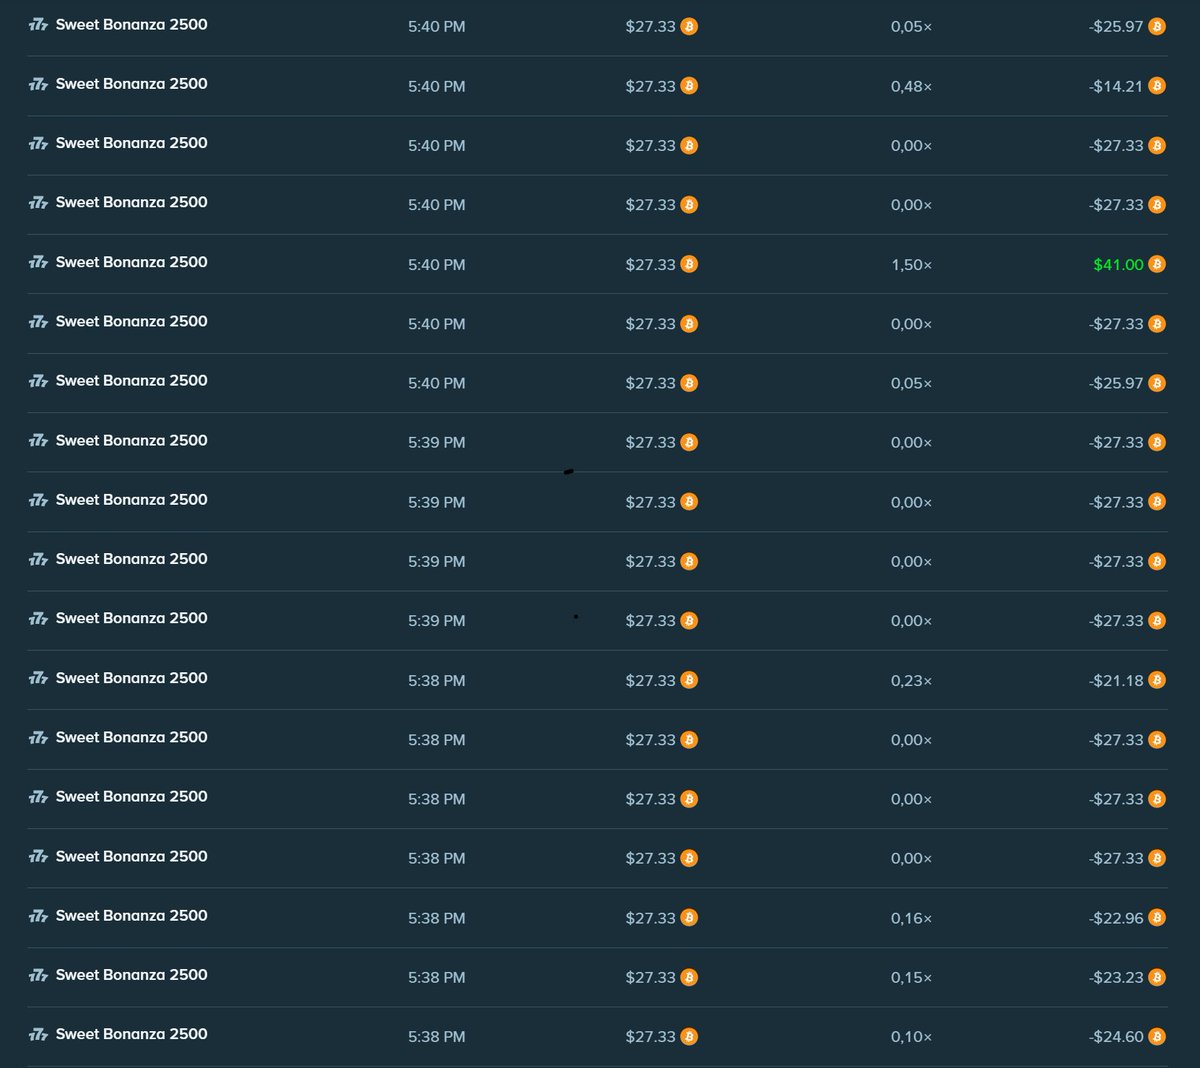Select the 0,10× multiplier value

click(x=911, y=1037)
